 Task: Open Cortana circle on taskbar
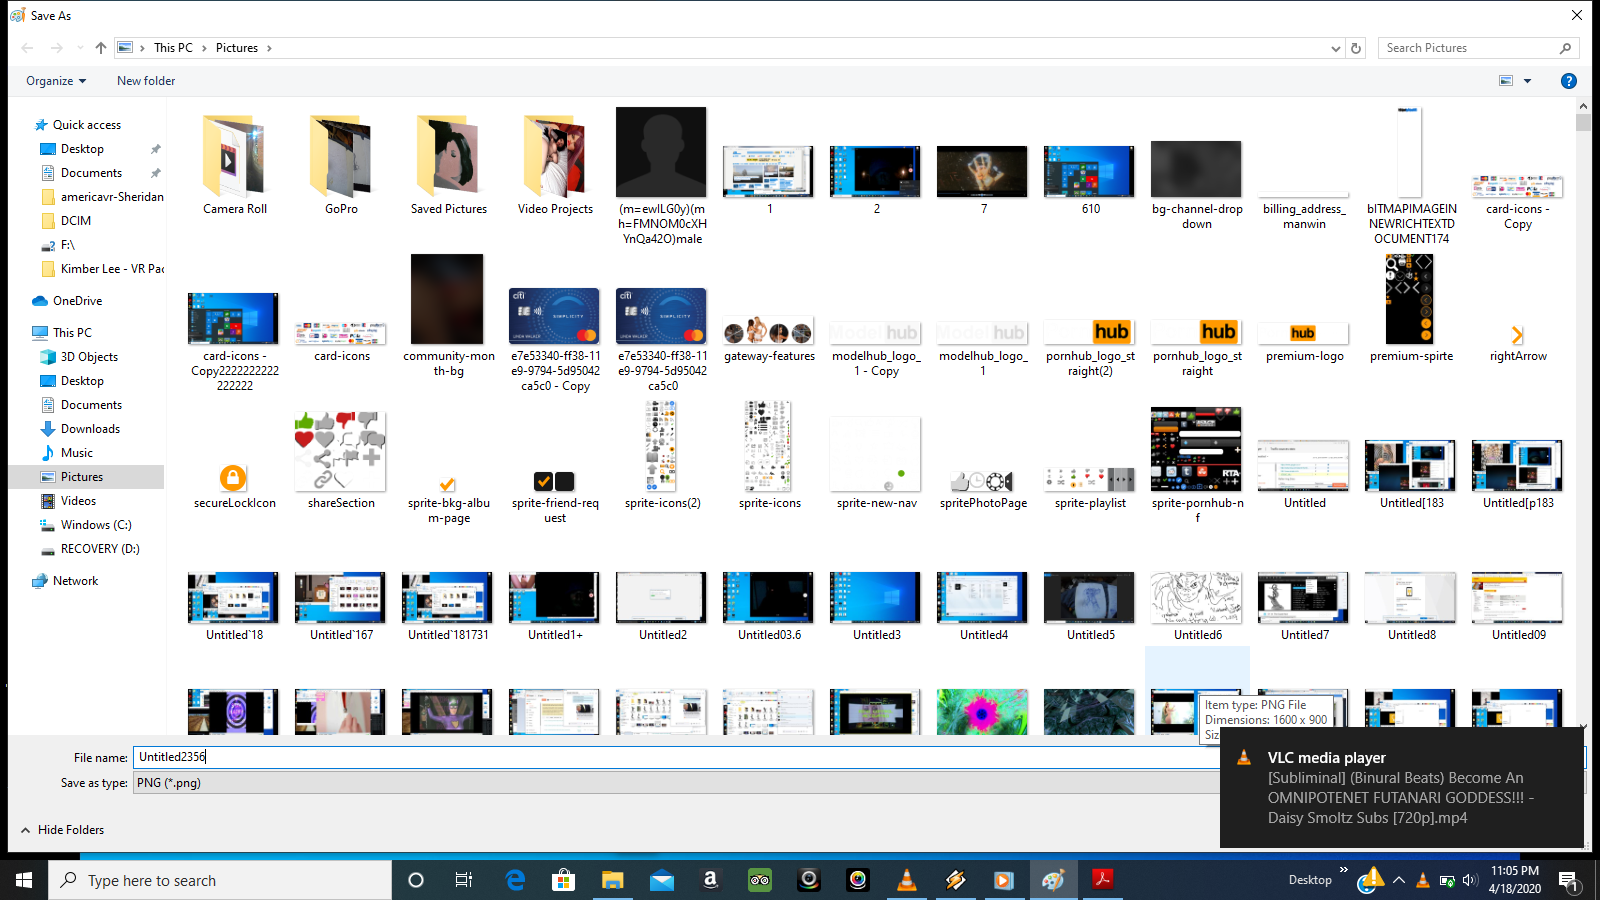(416, 880)
